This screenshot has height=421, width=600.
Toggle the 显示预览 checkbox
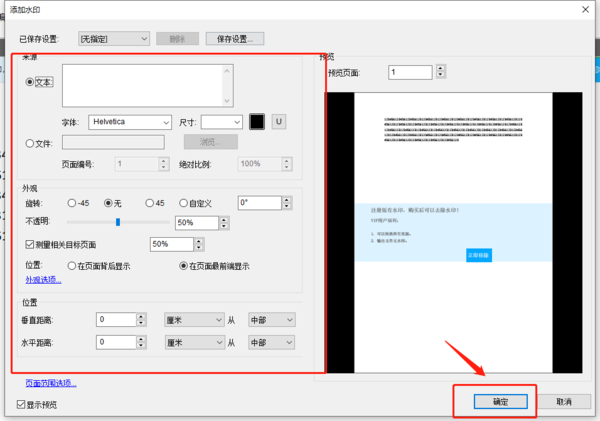tap(22, 404)
